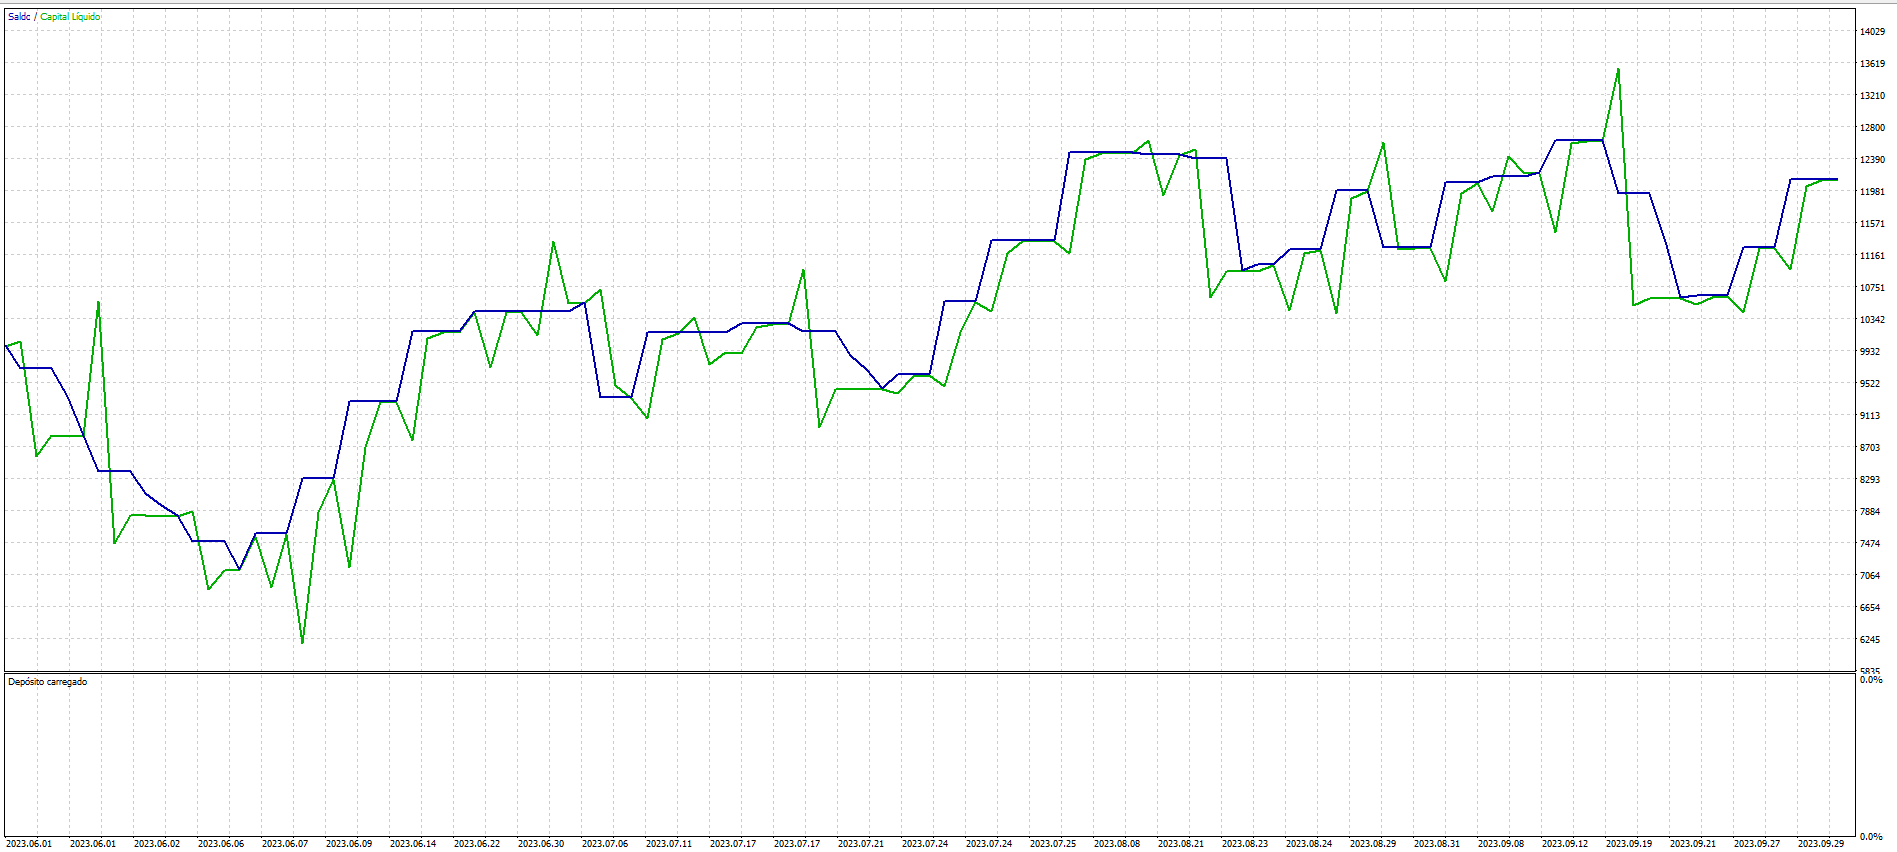Click the 'Capital Líquido' legend label
Screen dimensions: 1897x852
pos(70,17)
